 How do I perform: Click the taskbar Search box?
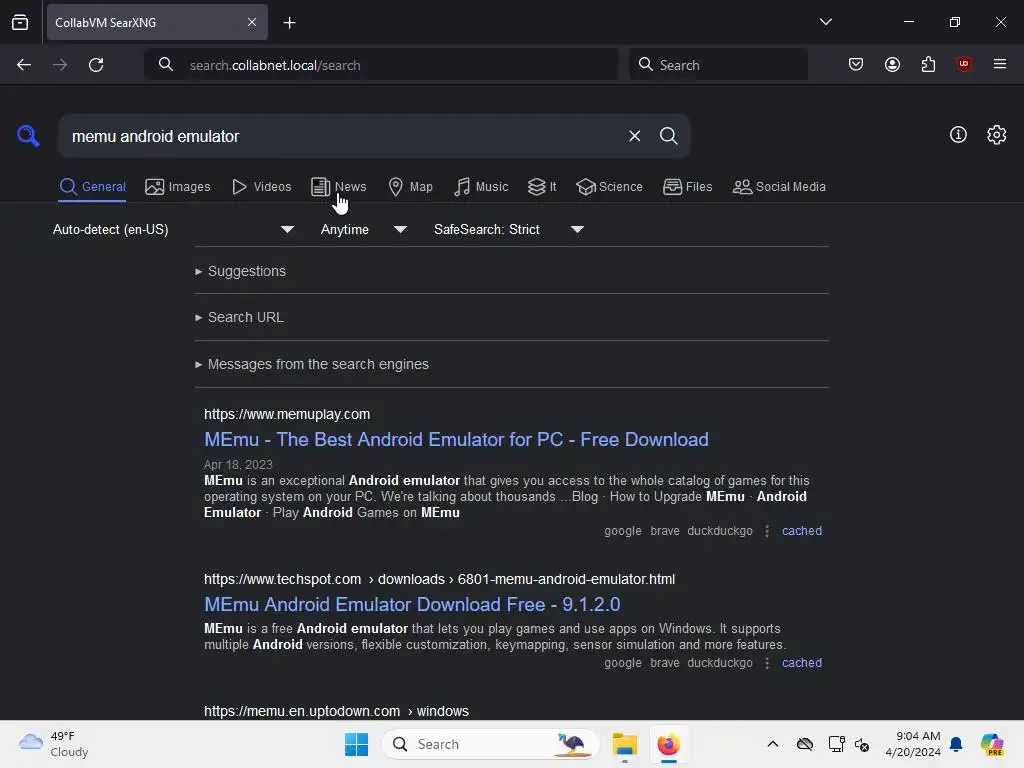click(x=490, y=744)
